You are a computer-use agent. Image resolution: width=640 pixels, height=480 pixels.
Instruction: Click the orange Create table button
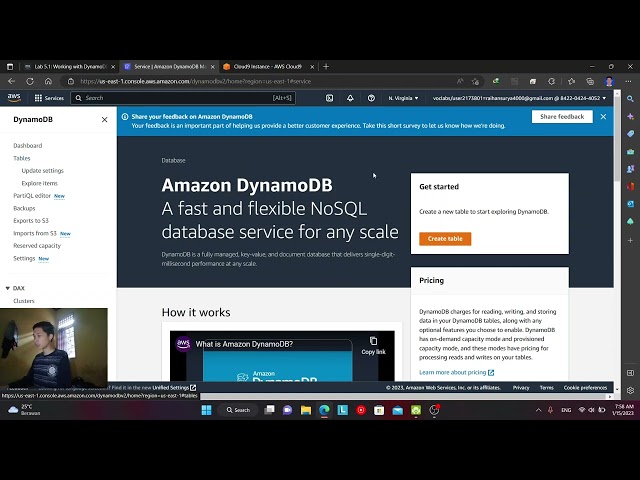pos(445,239)
